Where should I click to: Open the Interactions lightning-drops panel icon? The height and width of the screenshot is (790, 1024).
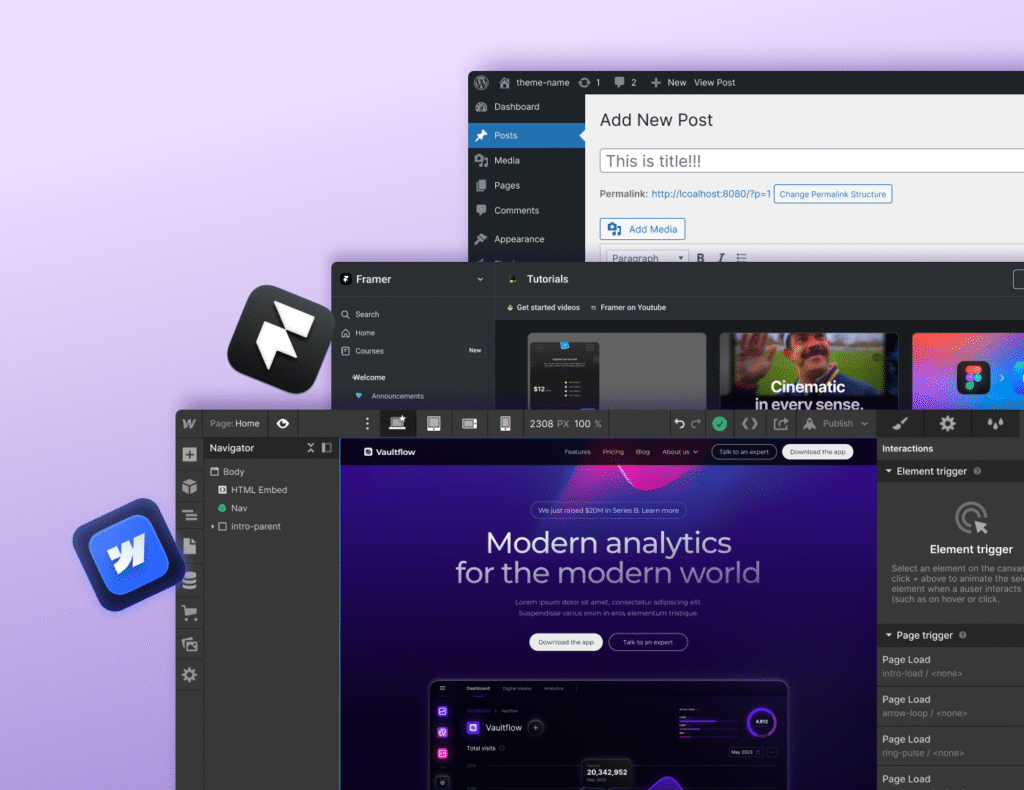point(995,424)
